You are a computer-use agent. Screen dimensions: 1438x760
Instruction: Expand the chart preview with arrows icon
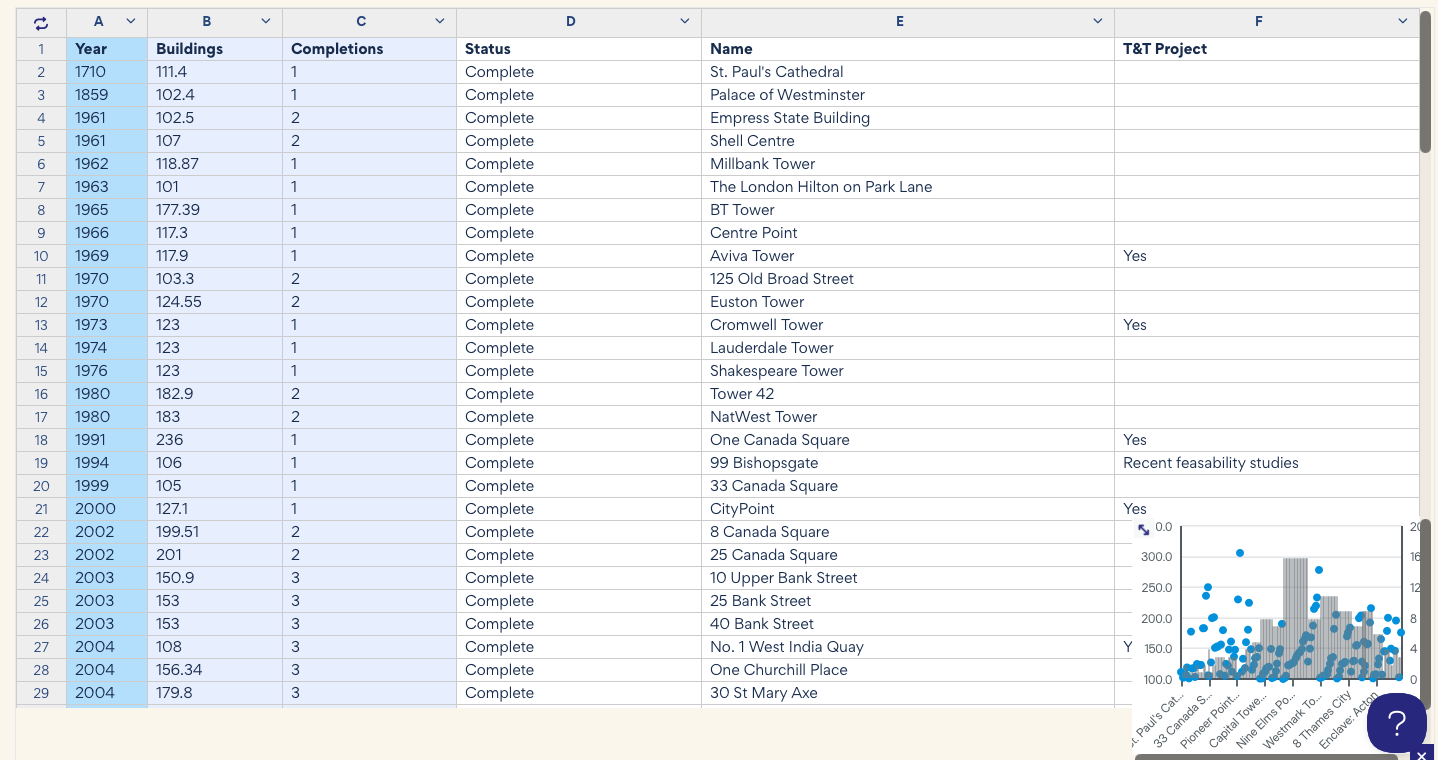coord(1144,529)
